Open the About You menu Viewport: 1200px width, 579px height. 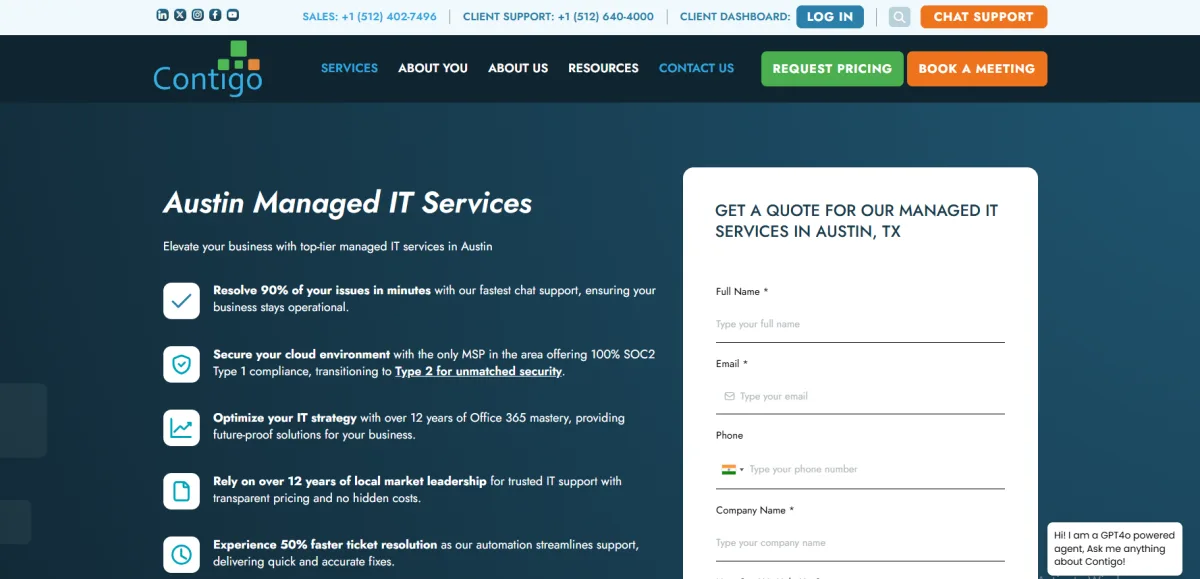(x=433, y=68)
